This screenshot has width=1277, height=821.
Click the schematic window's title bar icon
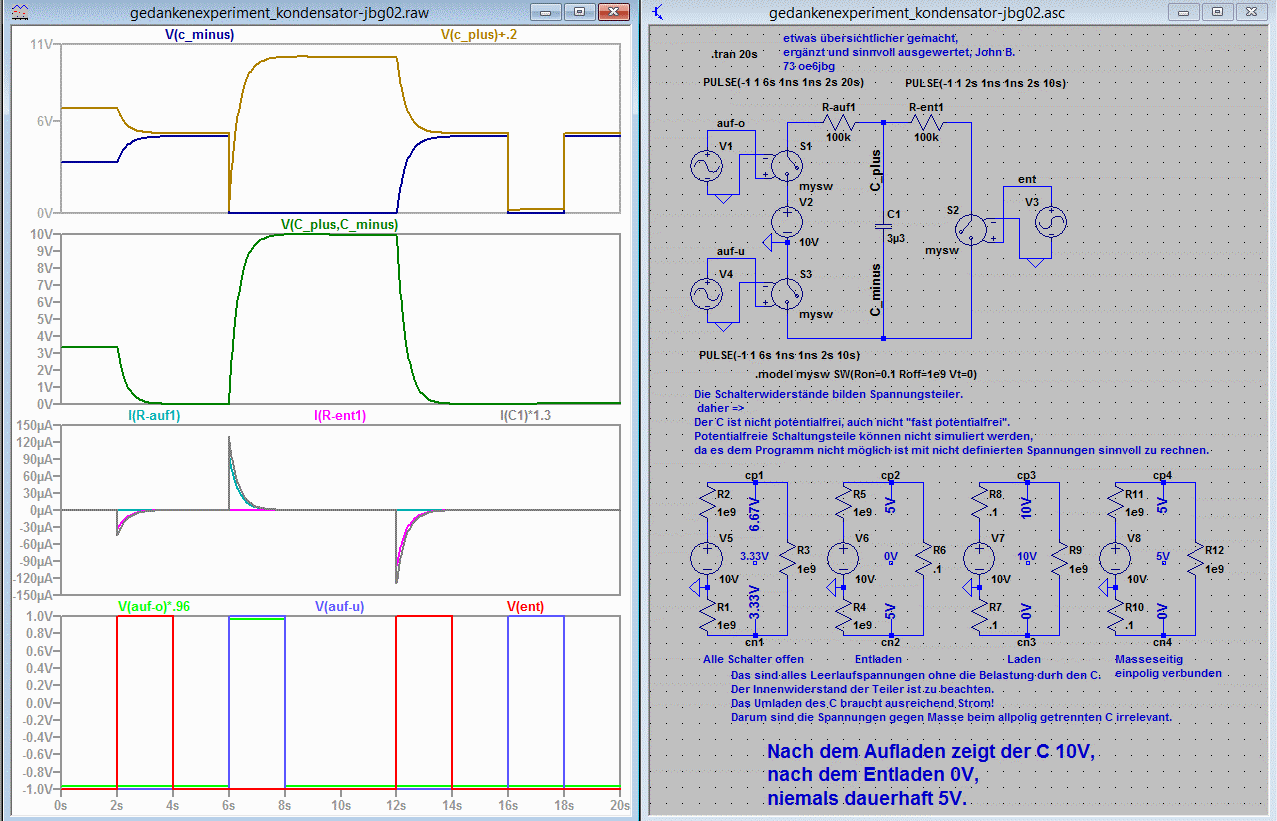(658, 13)
